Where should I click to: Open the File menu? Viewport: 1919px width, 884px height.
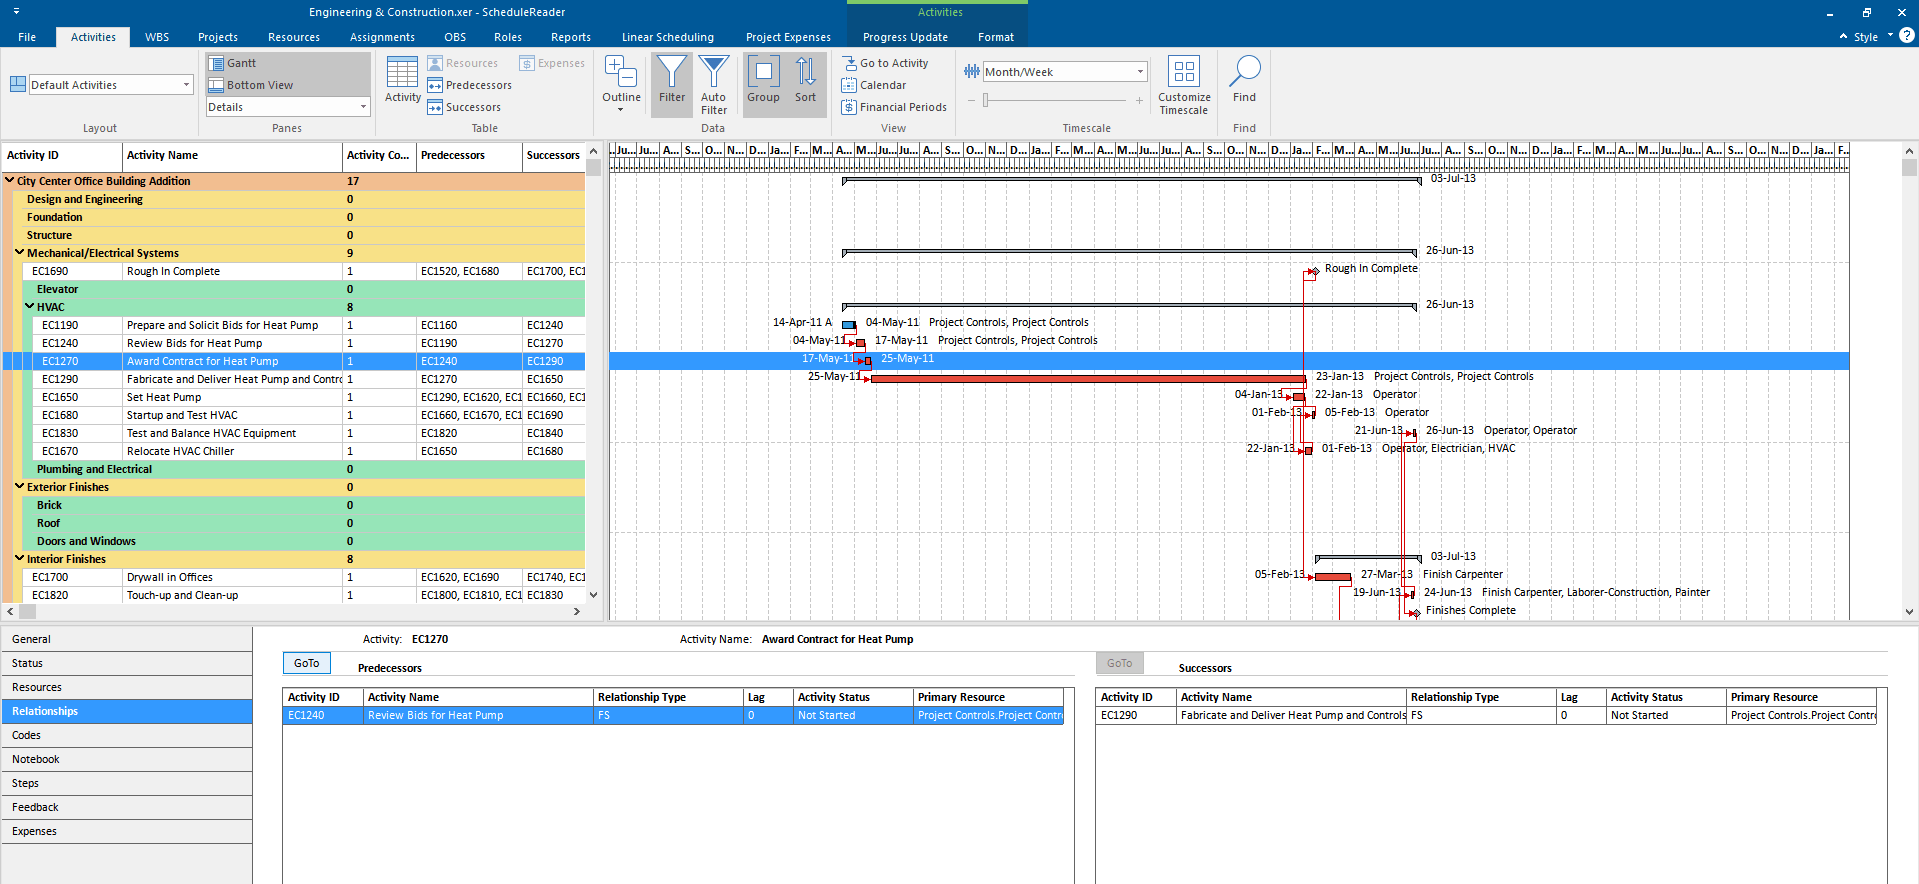click(27, 37)
